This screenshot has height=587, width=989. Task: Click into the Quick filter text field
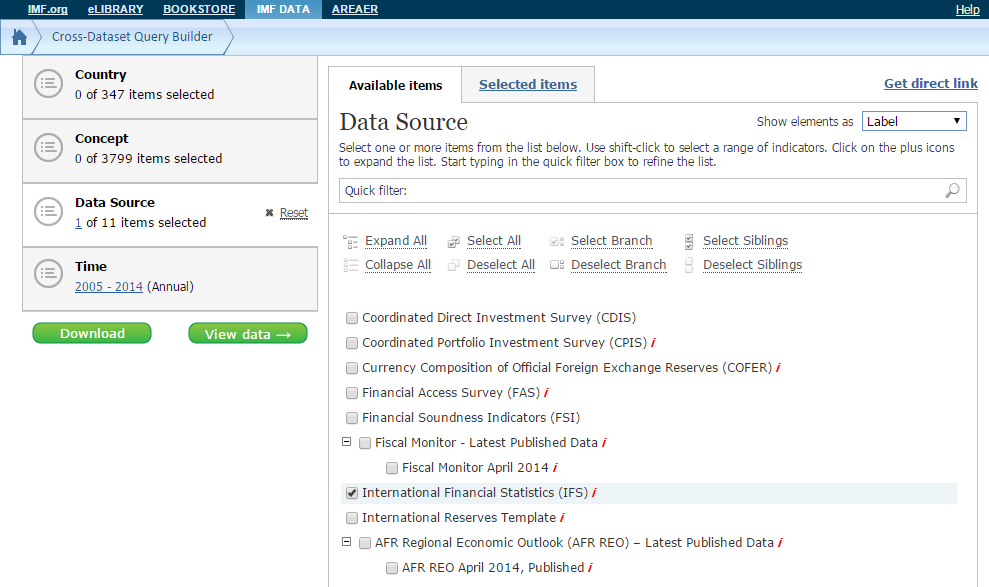tap(640, 190)
